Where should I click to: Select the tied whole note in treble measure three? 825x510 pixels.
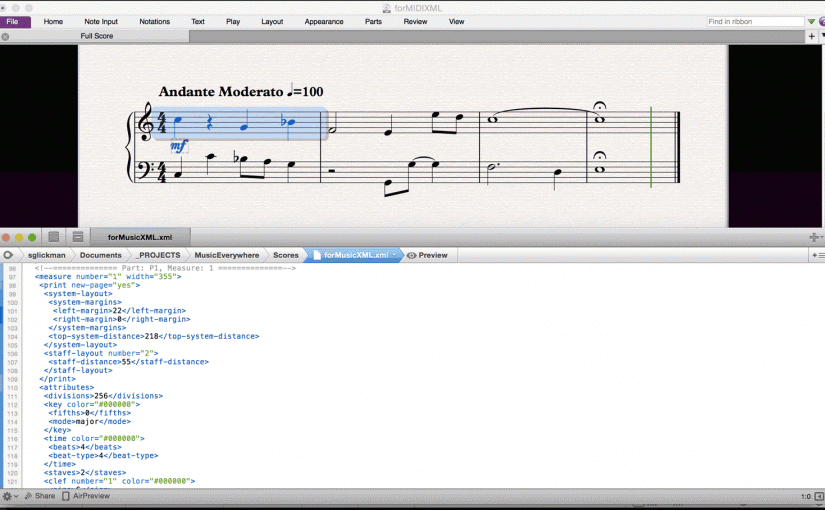click(492, 119)
